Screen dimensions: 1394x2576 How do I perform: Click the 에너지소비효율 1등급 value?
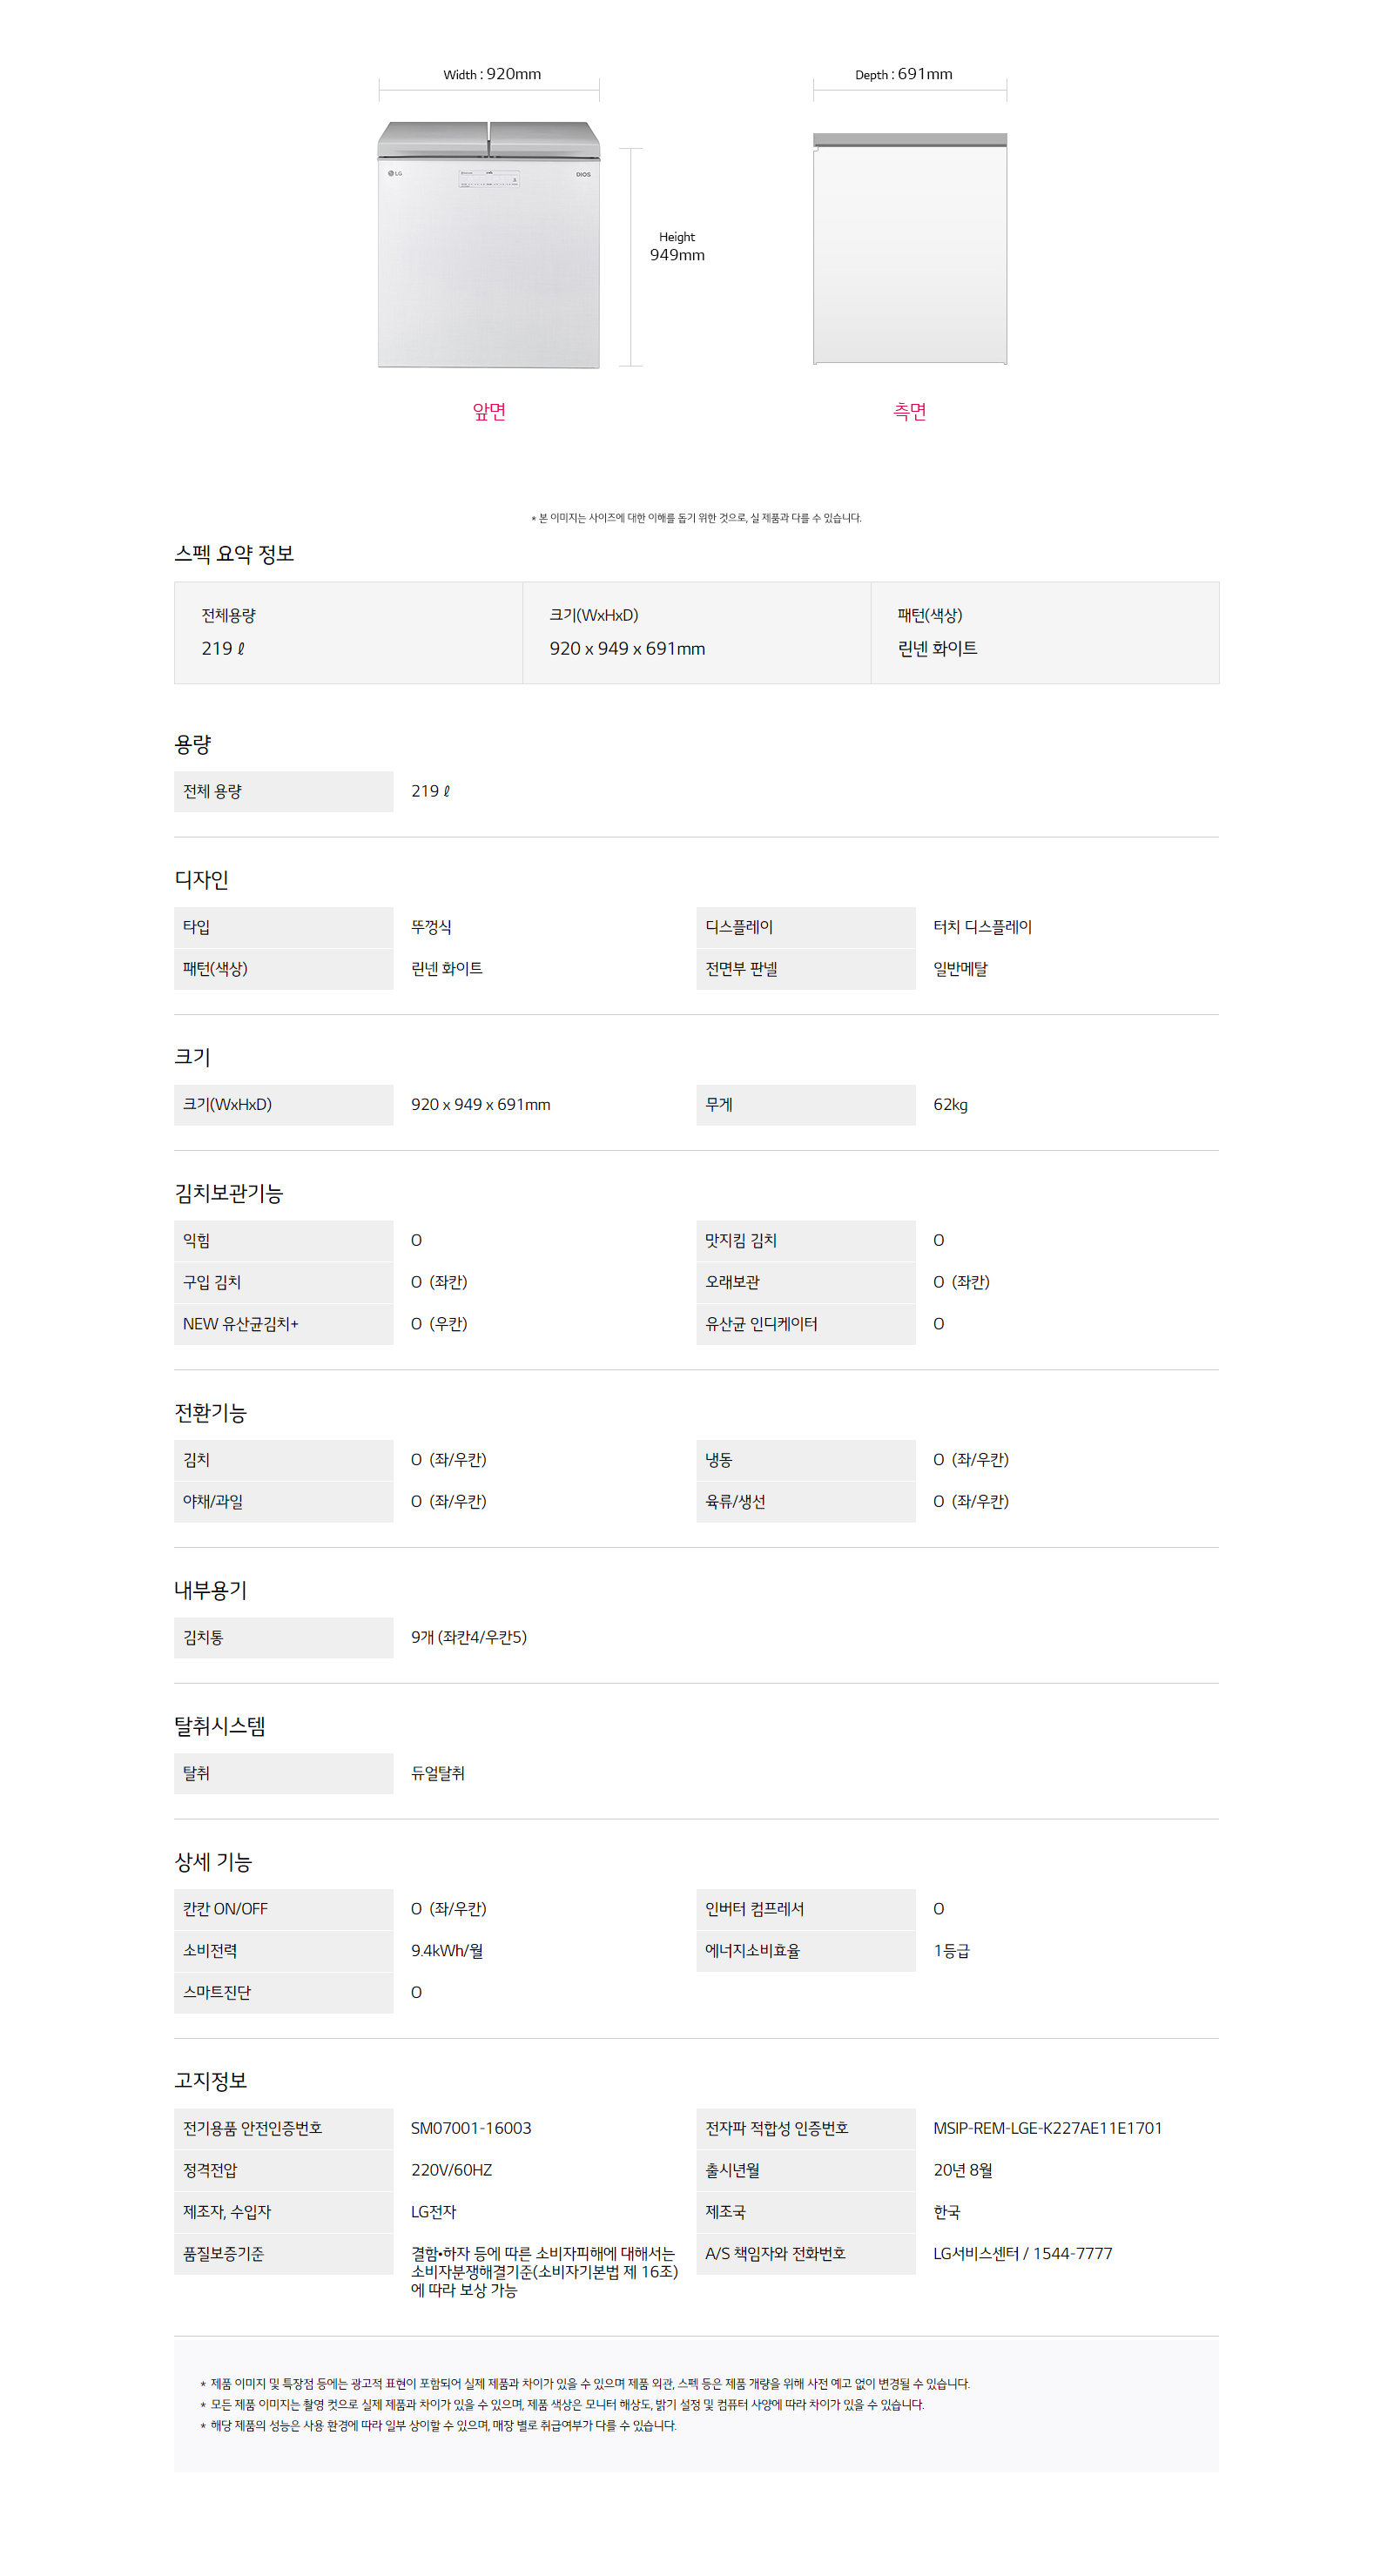tap(951, 1950)
